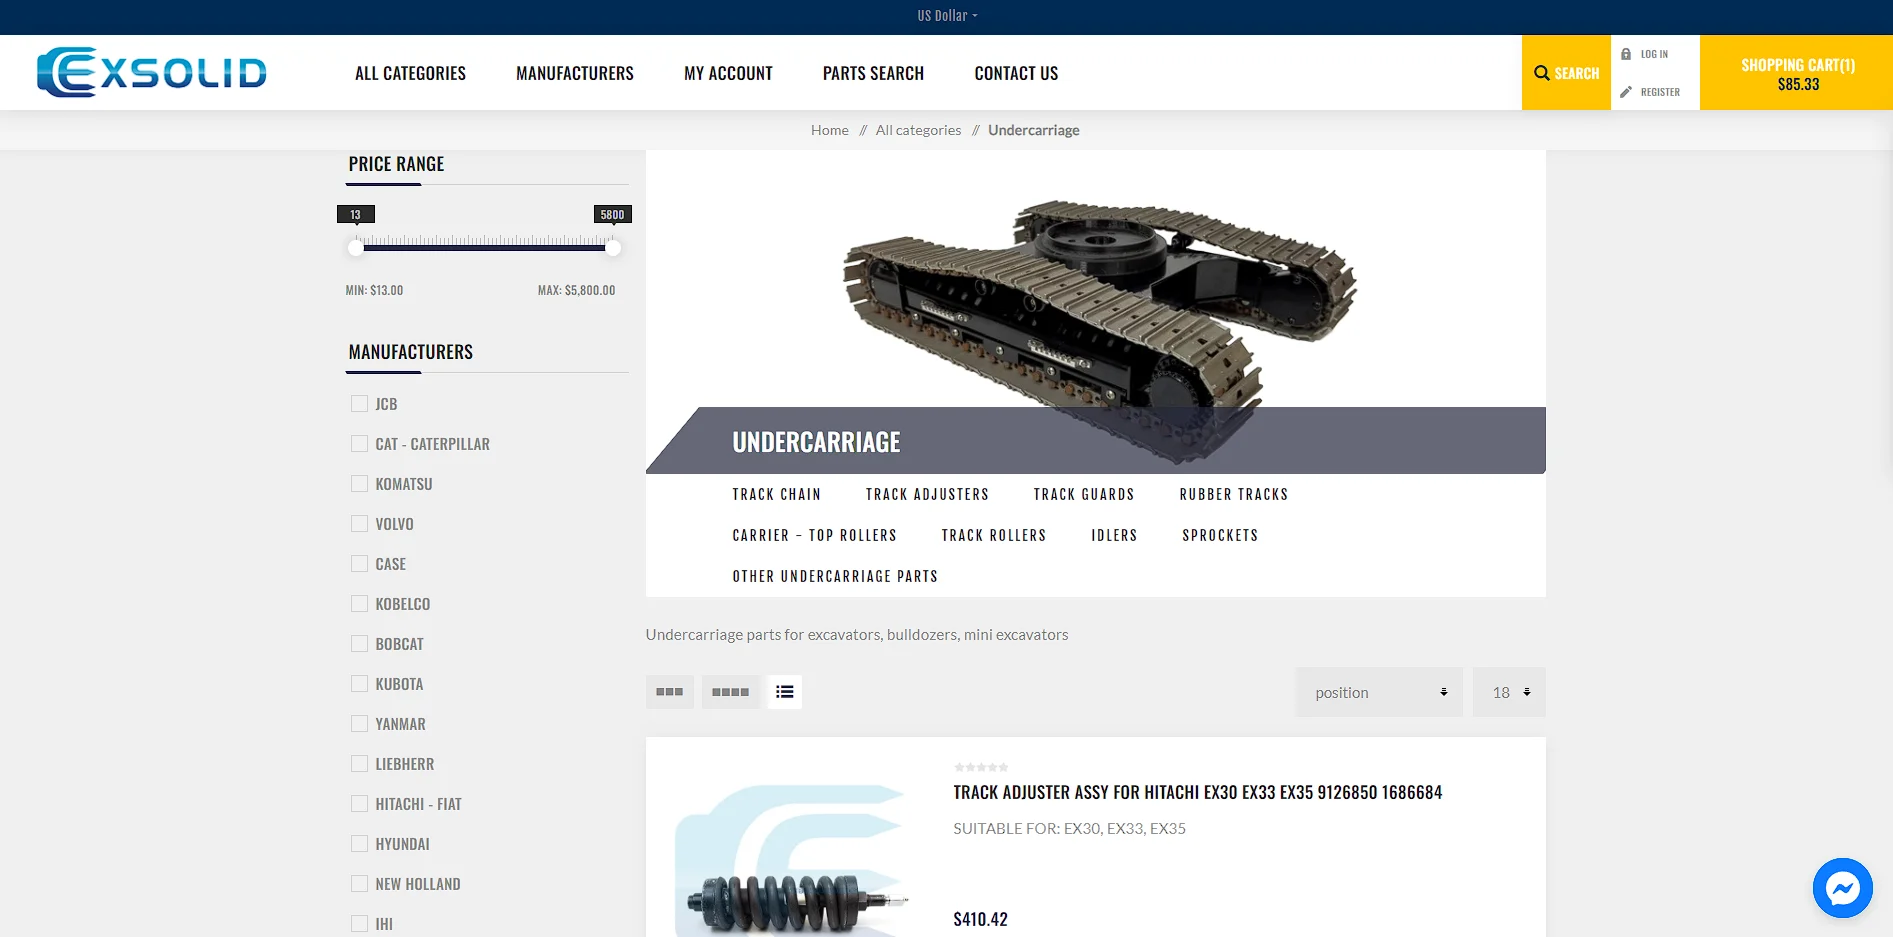1893x937 pixels.
Task: Check the JCB manufacturer filter
Action: pyautogui.click(x=359, y=404)
